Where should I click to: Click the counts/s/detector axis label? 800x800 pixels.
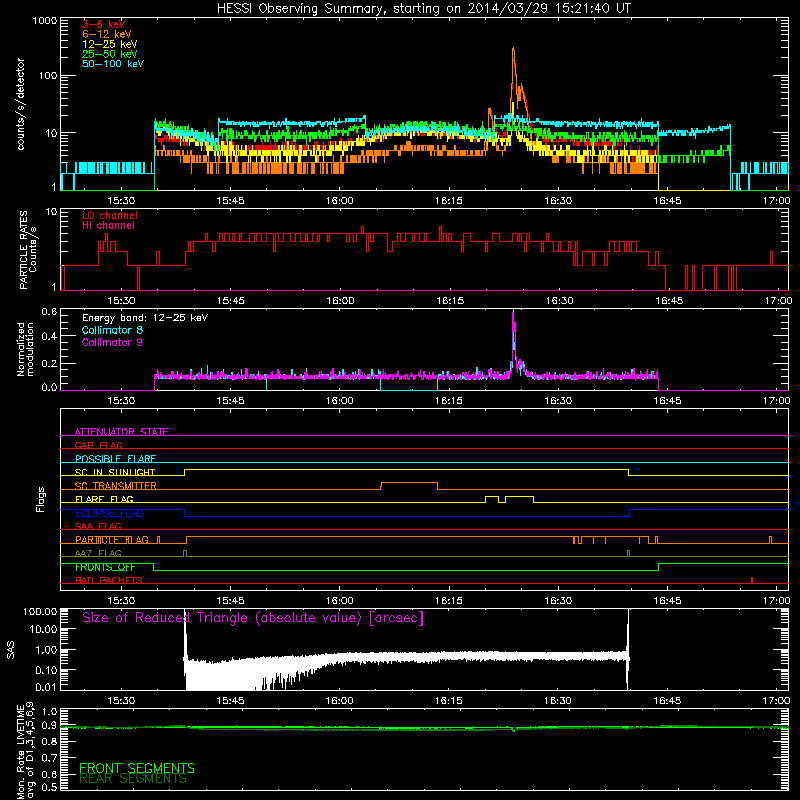coord(21,104)
